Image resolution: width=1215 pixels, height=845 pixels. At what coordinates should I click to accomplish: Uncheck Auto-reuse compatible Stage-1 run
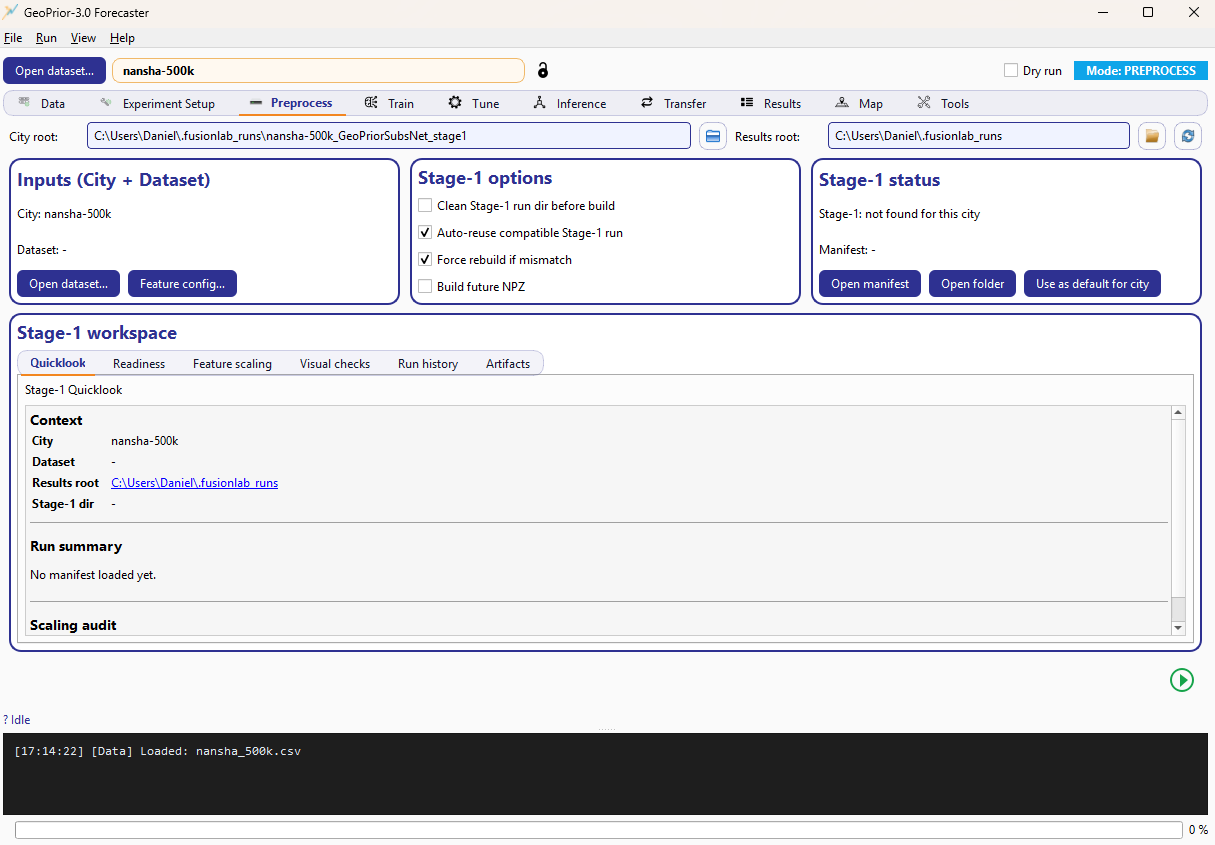click(425, 233)
